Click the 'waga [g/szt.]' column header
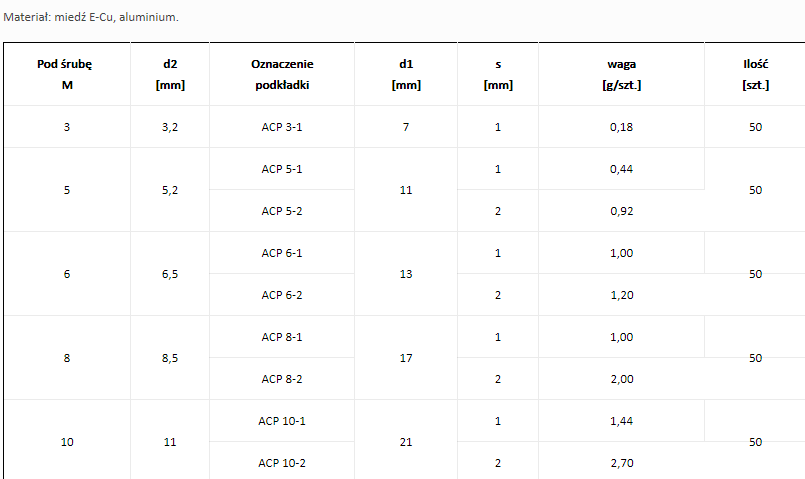 point(621,74)
